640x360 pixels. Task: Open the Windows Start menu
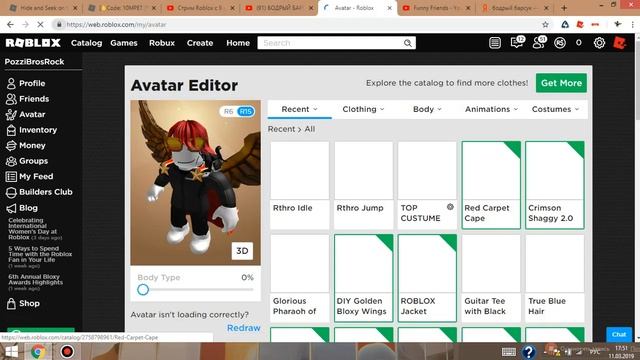tap(11, 351)
